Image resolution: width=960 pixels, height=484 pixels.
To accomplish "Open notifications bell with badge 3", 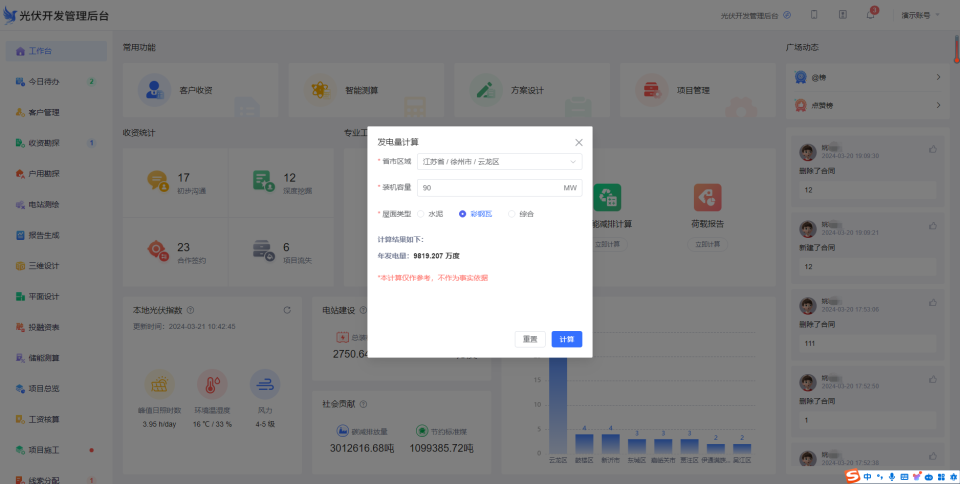I will pos(871,15).
